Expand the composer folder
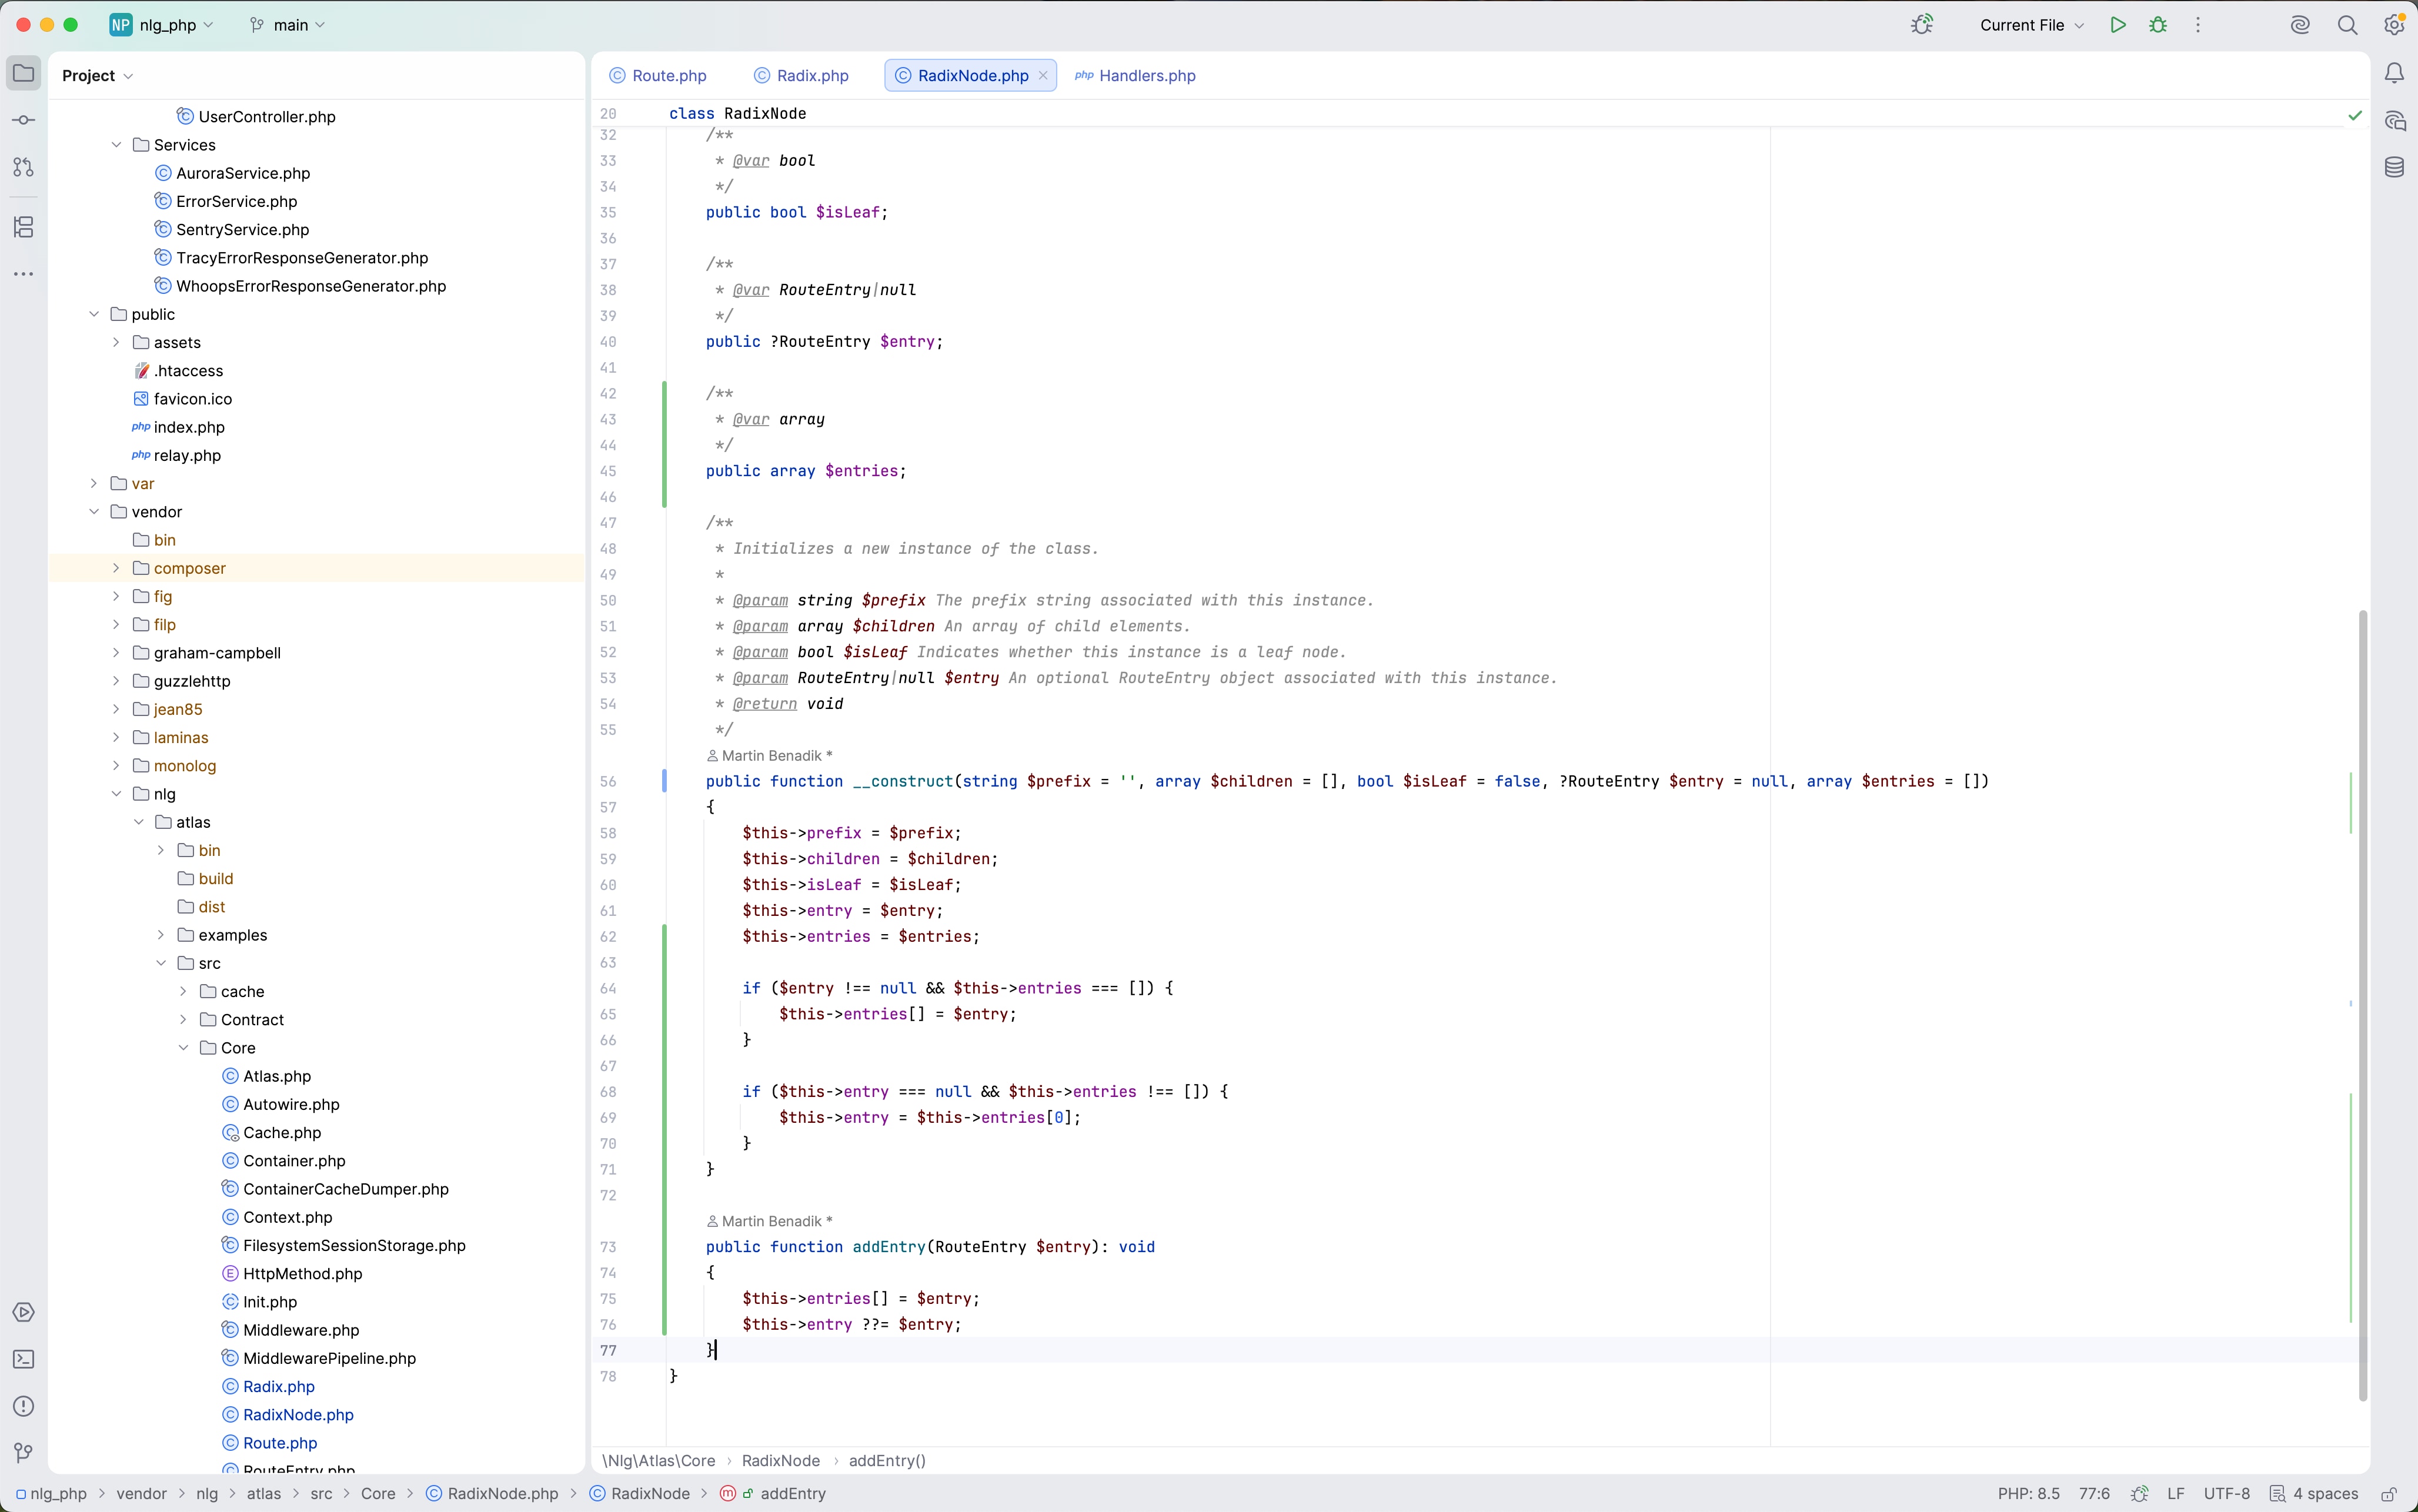The width and height of the screenshot is (2418, 1512). coord(116,568)
